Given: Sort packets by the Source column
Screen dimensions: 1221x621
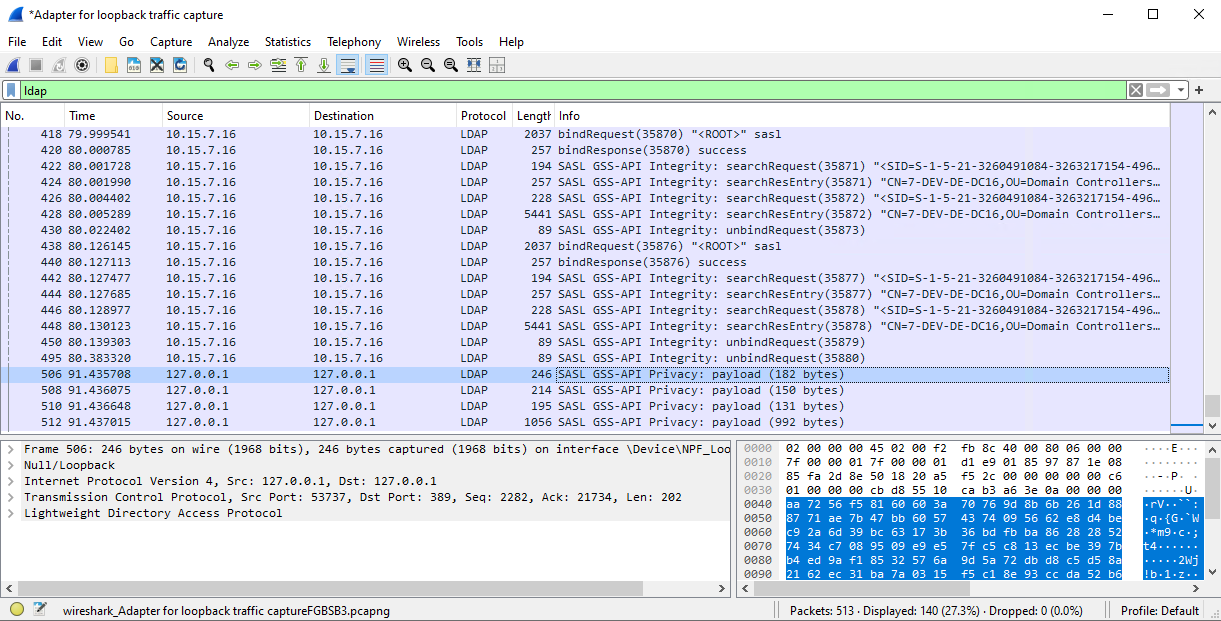Looking at the screenshot, I should point(236,116).
